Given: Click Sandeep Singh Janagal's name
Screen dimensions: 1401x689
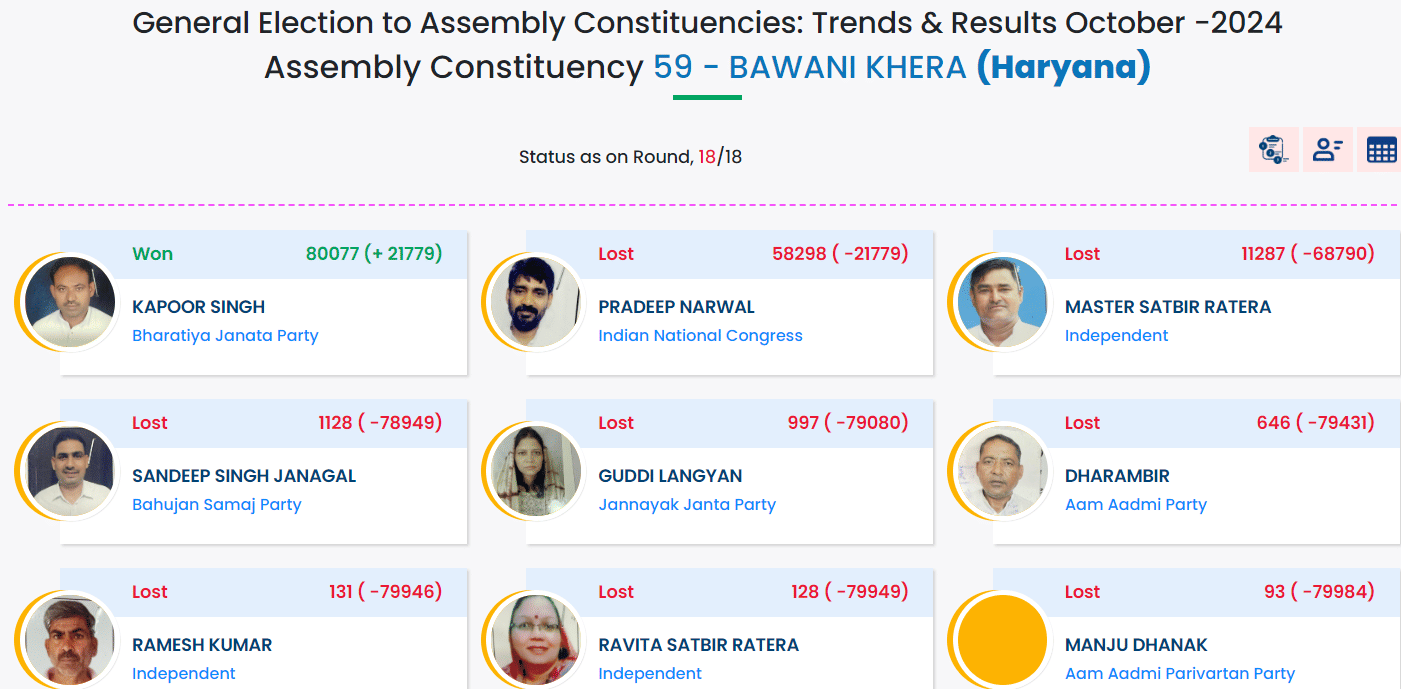Looking at the screenshot, I should coord(244,476).
